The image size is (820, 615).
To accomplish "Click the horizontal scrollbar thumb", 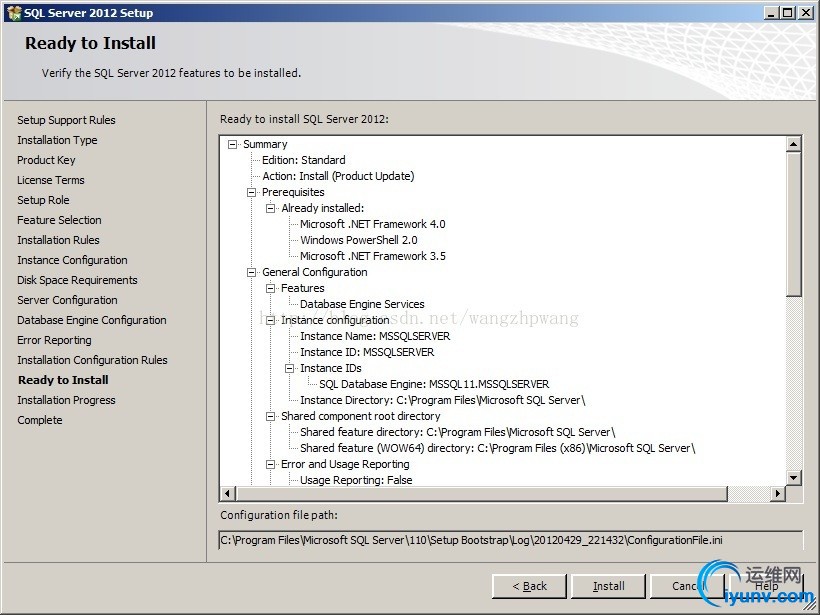I will pos(481,493).
